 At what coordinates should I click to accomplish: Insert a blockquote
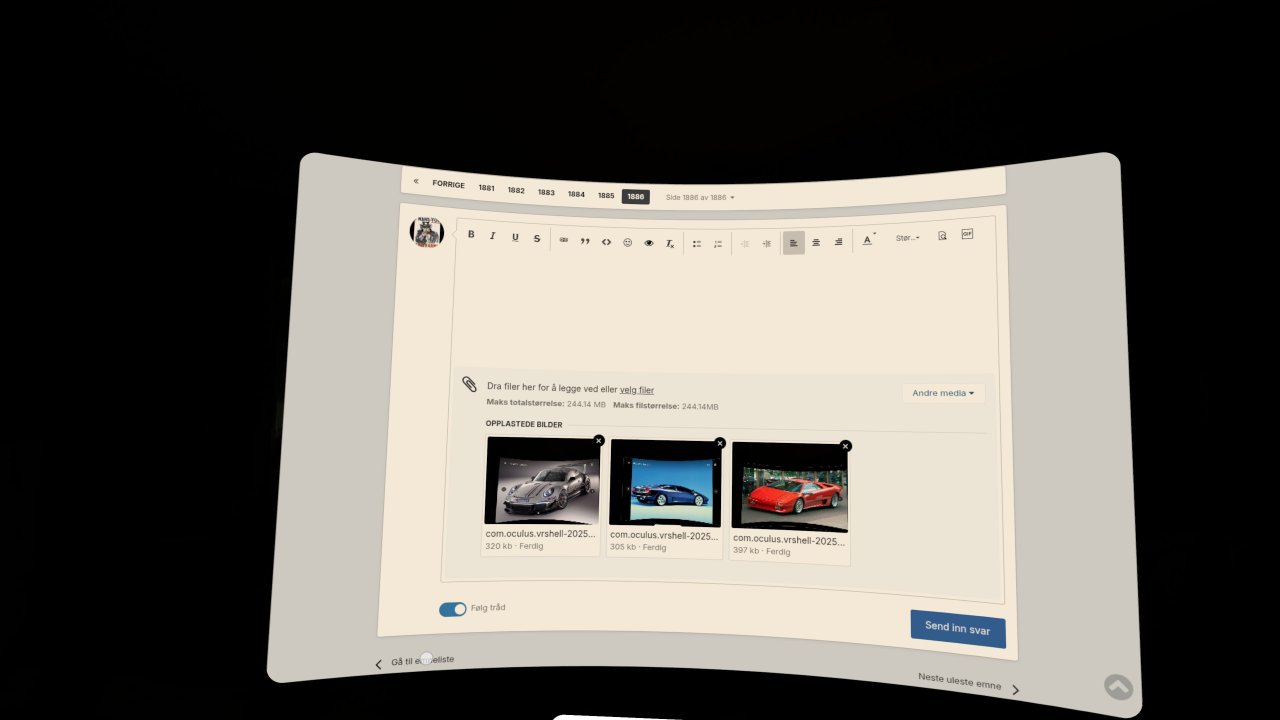585,241
